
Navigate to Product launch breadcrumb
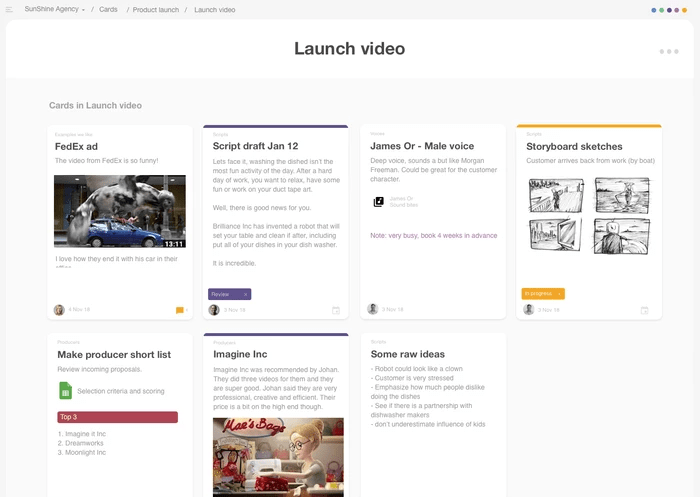155,9
